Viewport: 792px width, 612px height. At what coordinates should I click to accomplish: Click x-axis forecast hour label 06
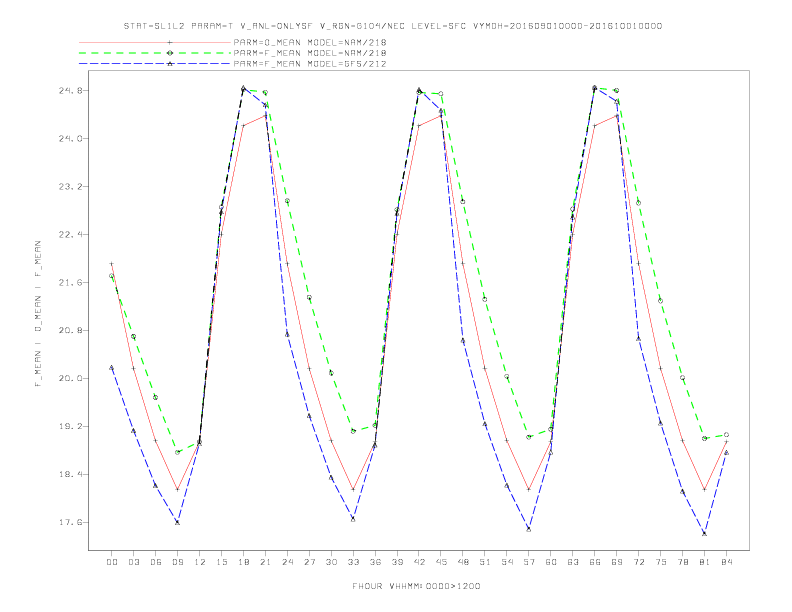point(156,562)
